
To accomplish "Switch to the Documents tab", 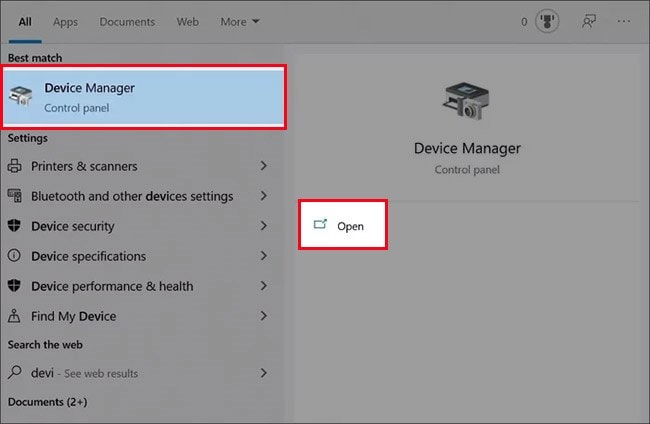I will pos(127,21).
